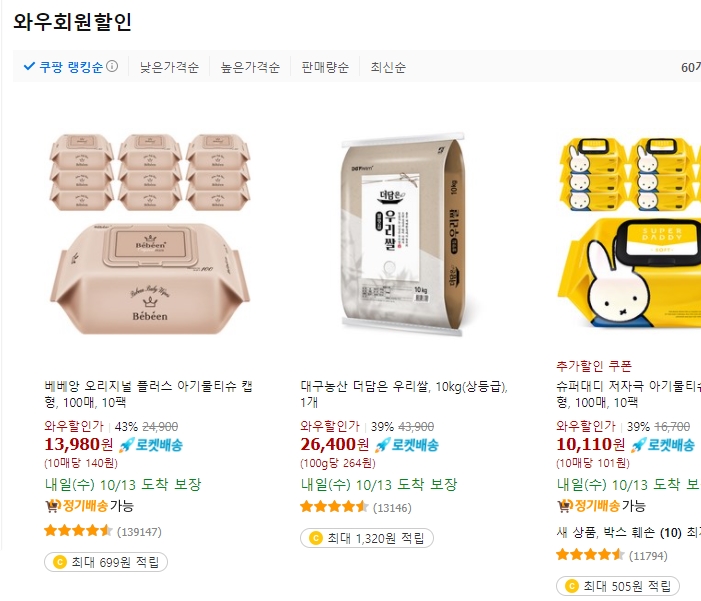This screenshot has height=601, width=701.
Task: Open the 베베앙 오리지널 플러스 아기물티슈 product title
Action: click(x=148, y=394)
